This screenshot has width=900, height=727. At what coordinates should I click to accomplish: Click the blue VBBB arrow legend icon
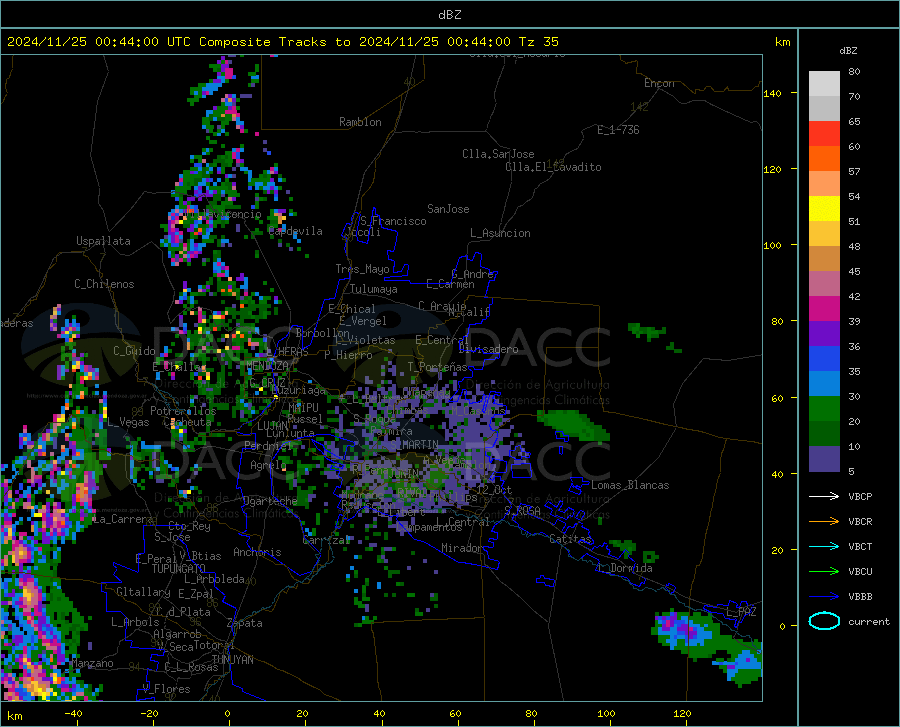pos(824,597)
